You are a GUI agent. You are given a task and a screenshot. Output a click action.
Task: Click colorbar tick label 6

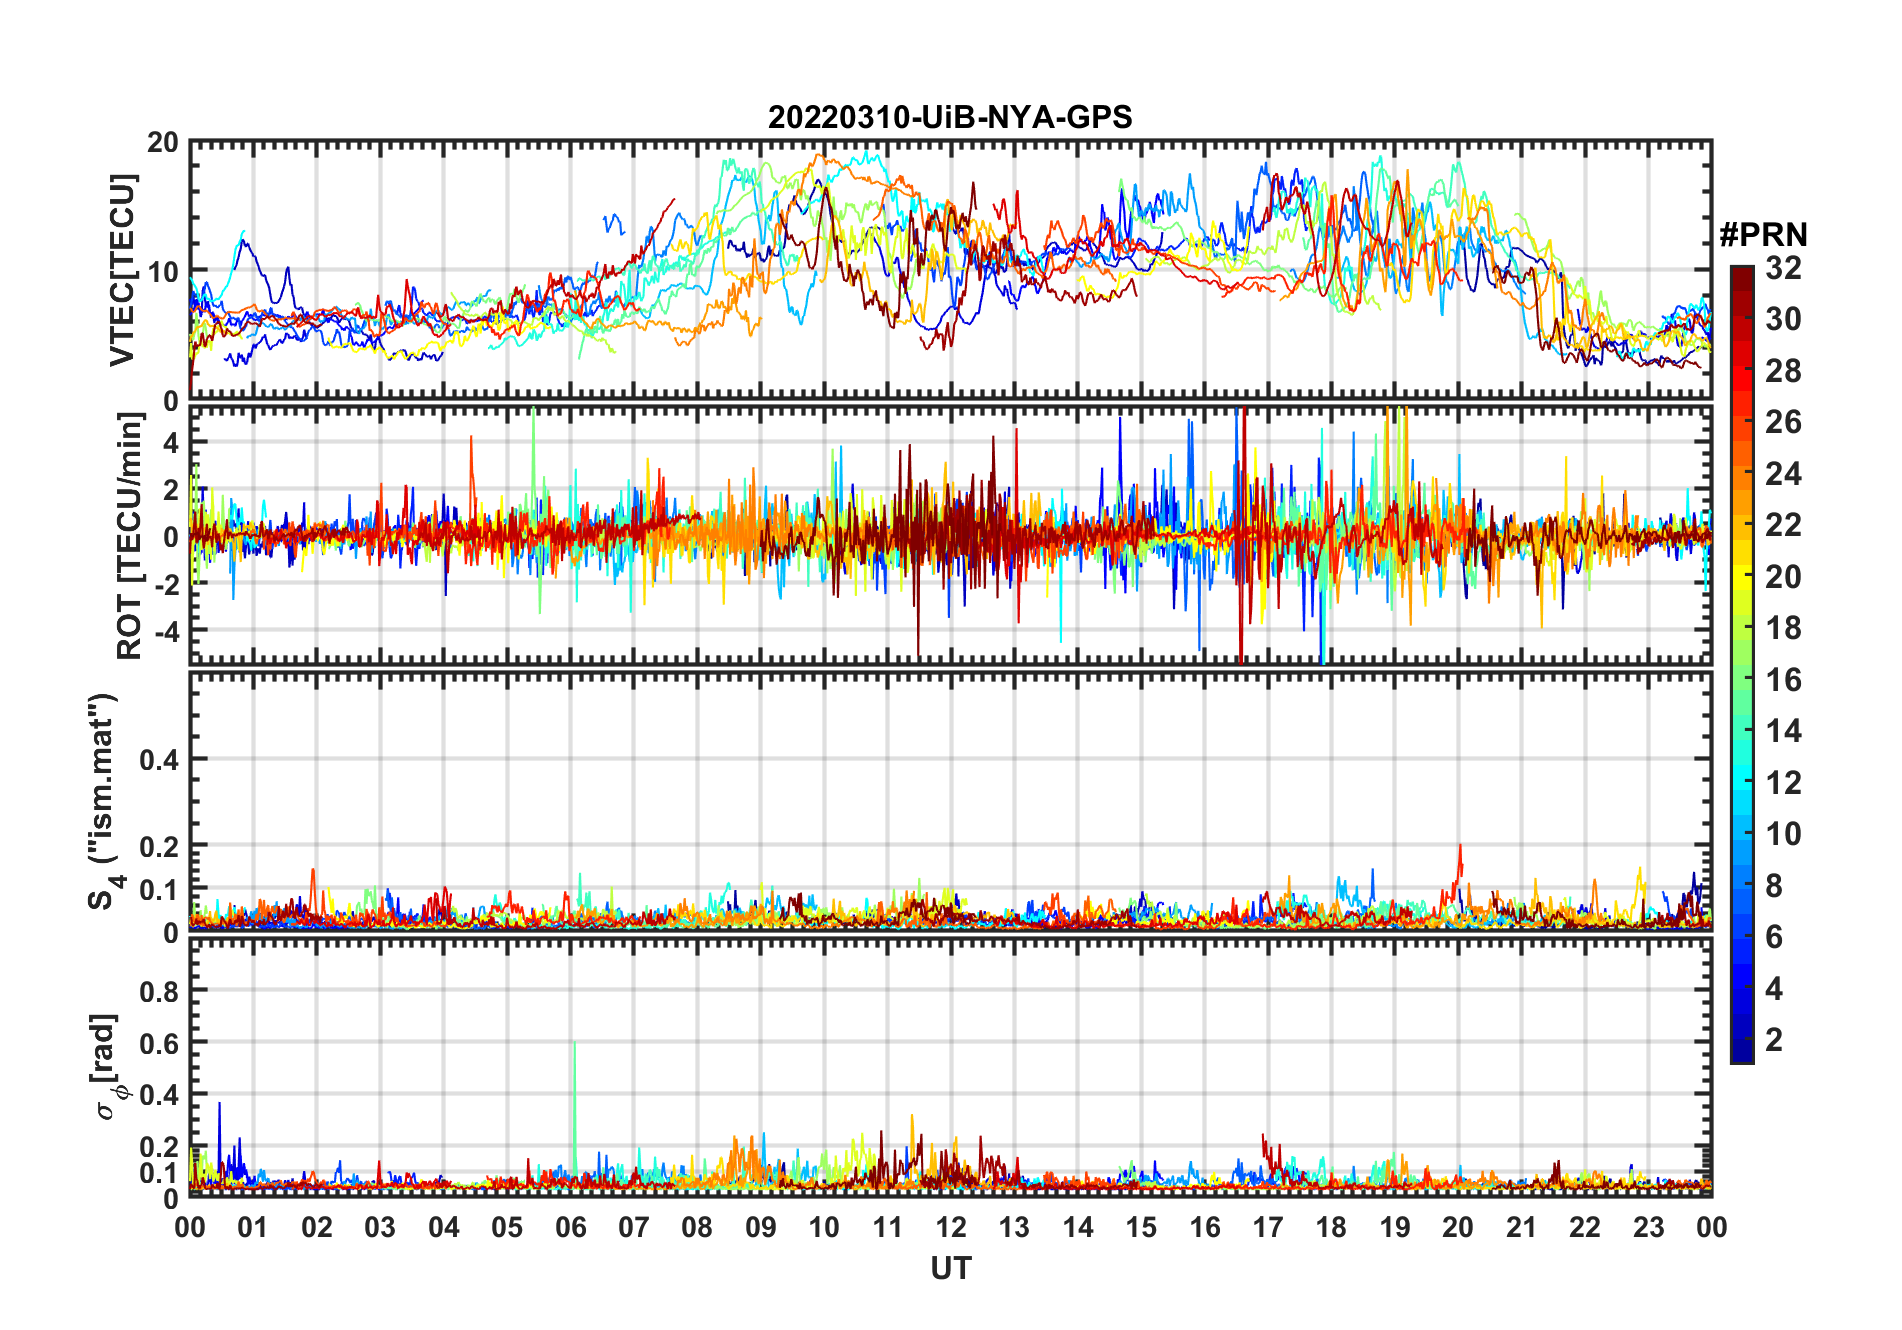[1774, 937]
